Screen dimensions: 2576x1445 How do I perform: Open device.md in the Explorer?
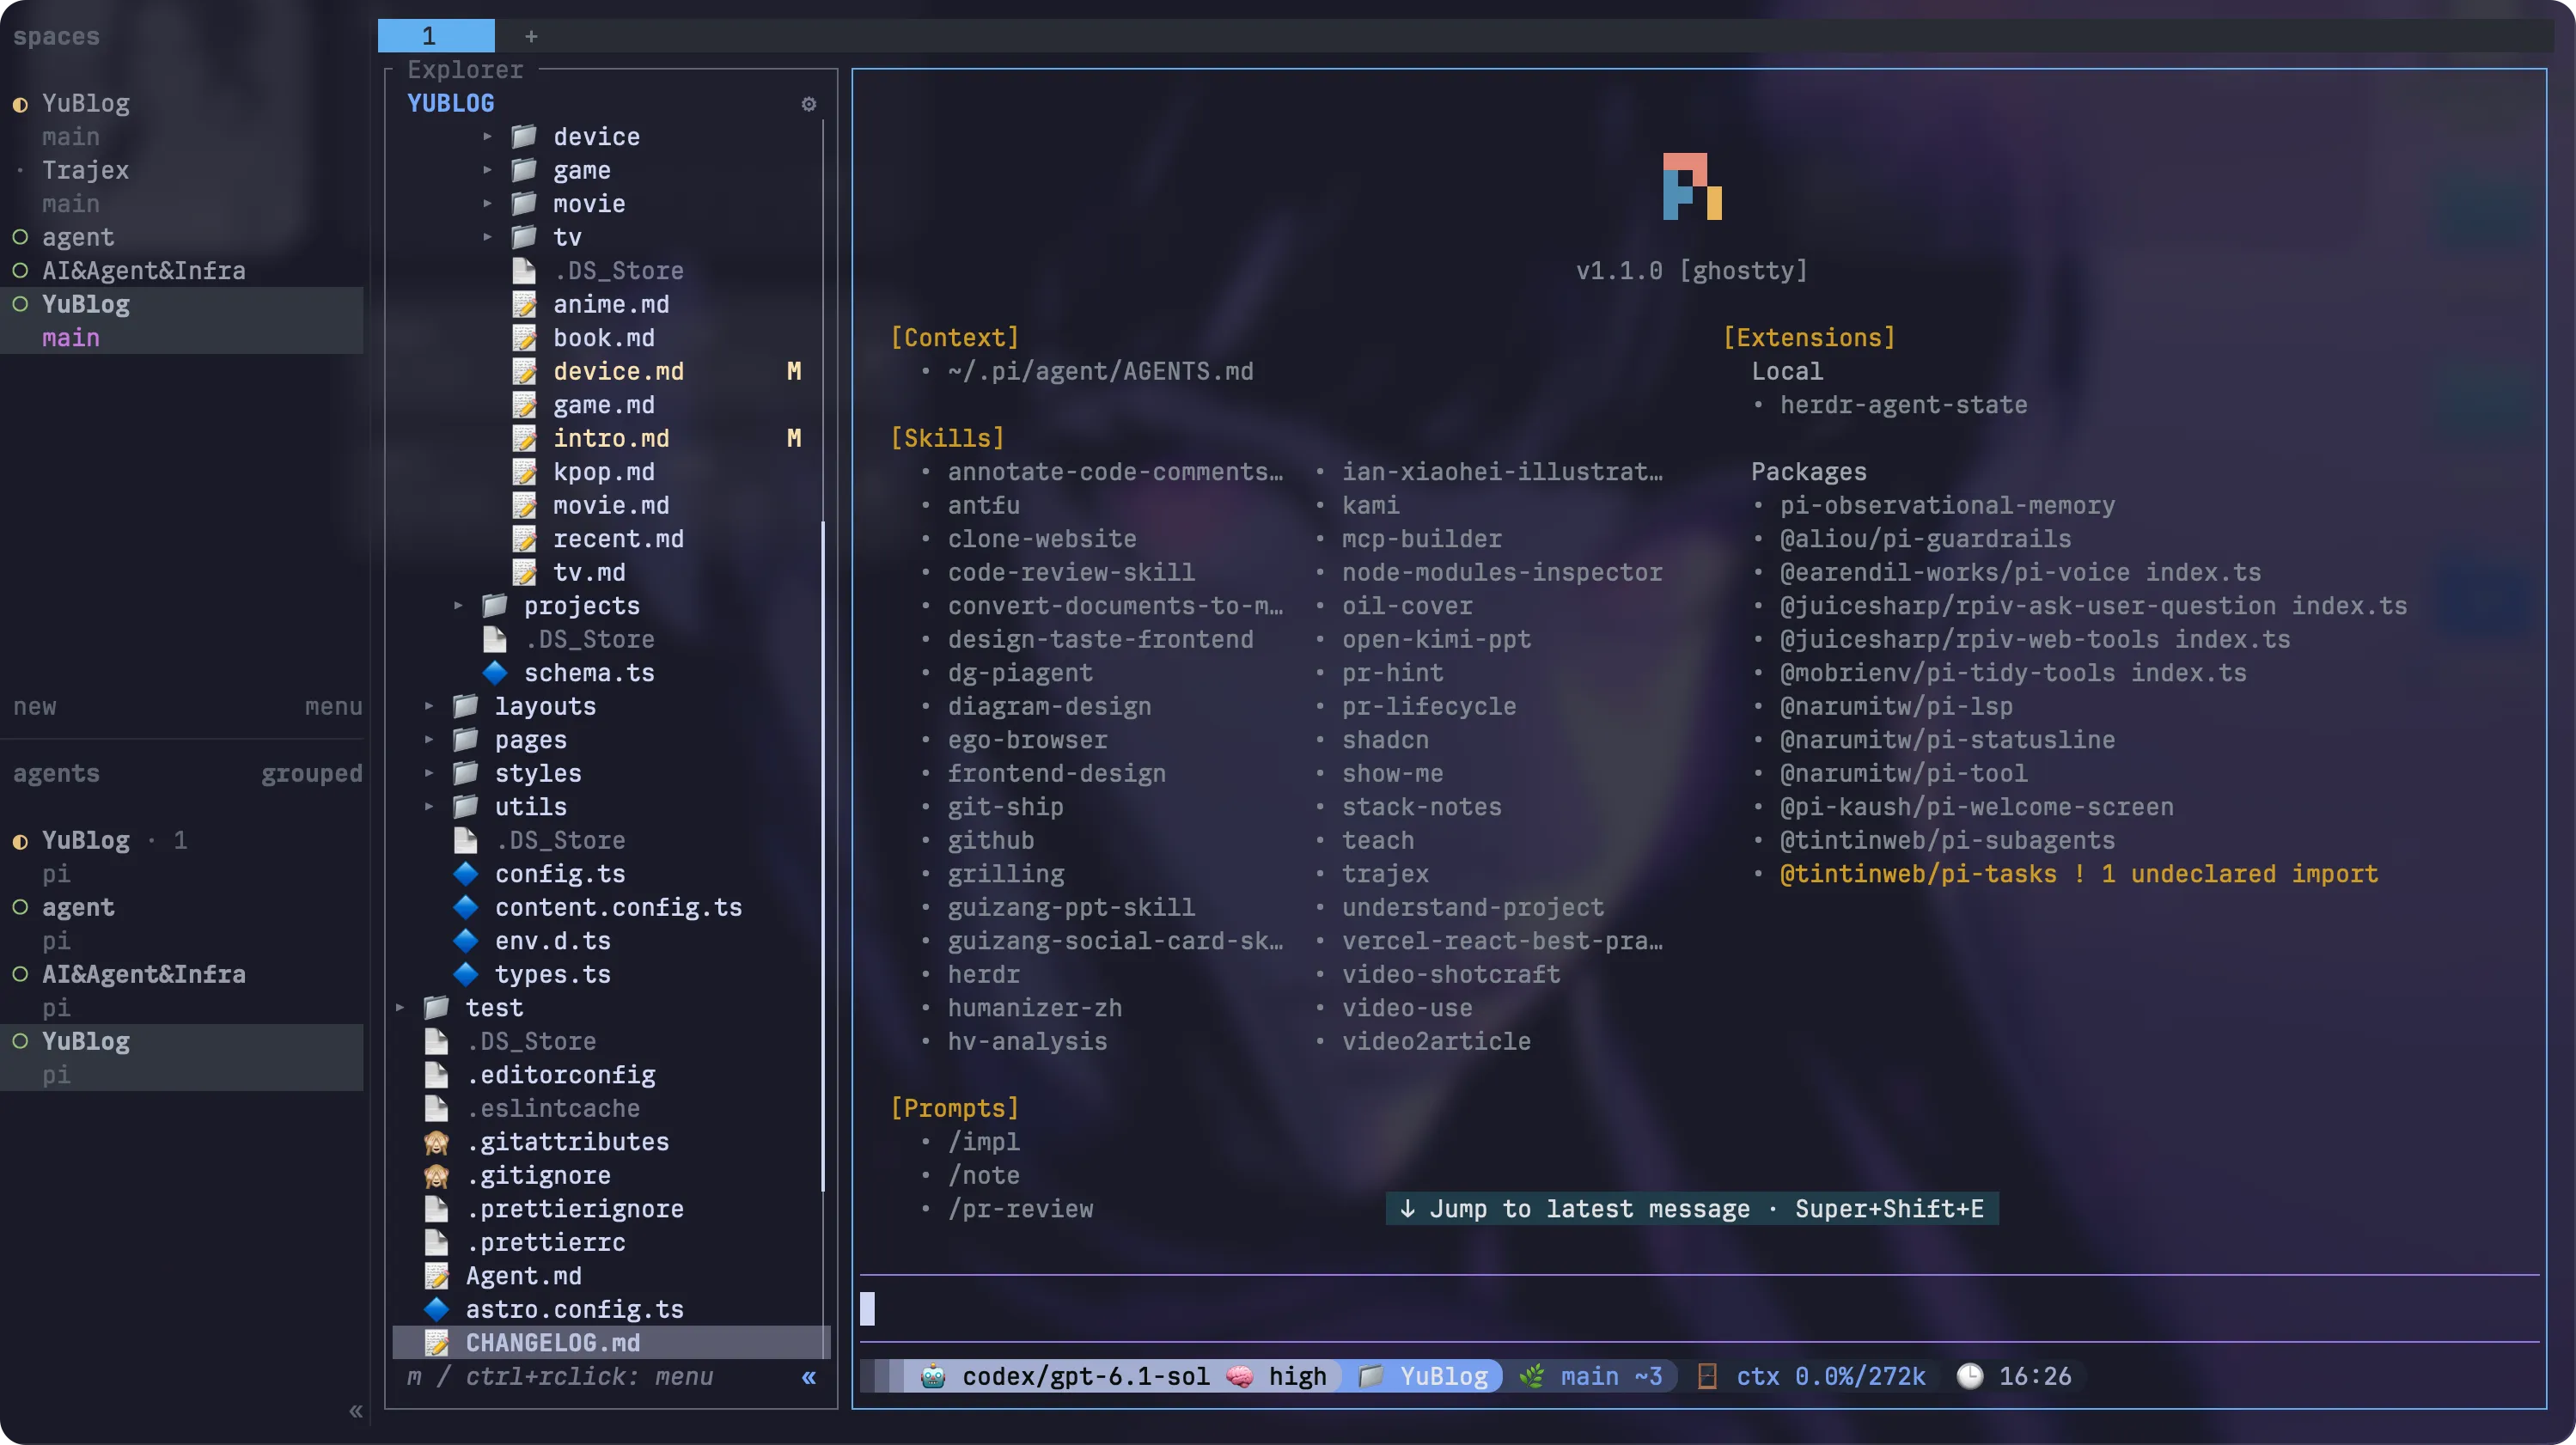(618, 371)
